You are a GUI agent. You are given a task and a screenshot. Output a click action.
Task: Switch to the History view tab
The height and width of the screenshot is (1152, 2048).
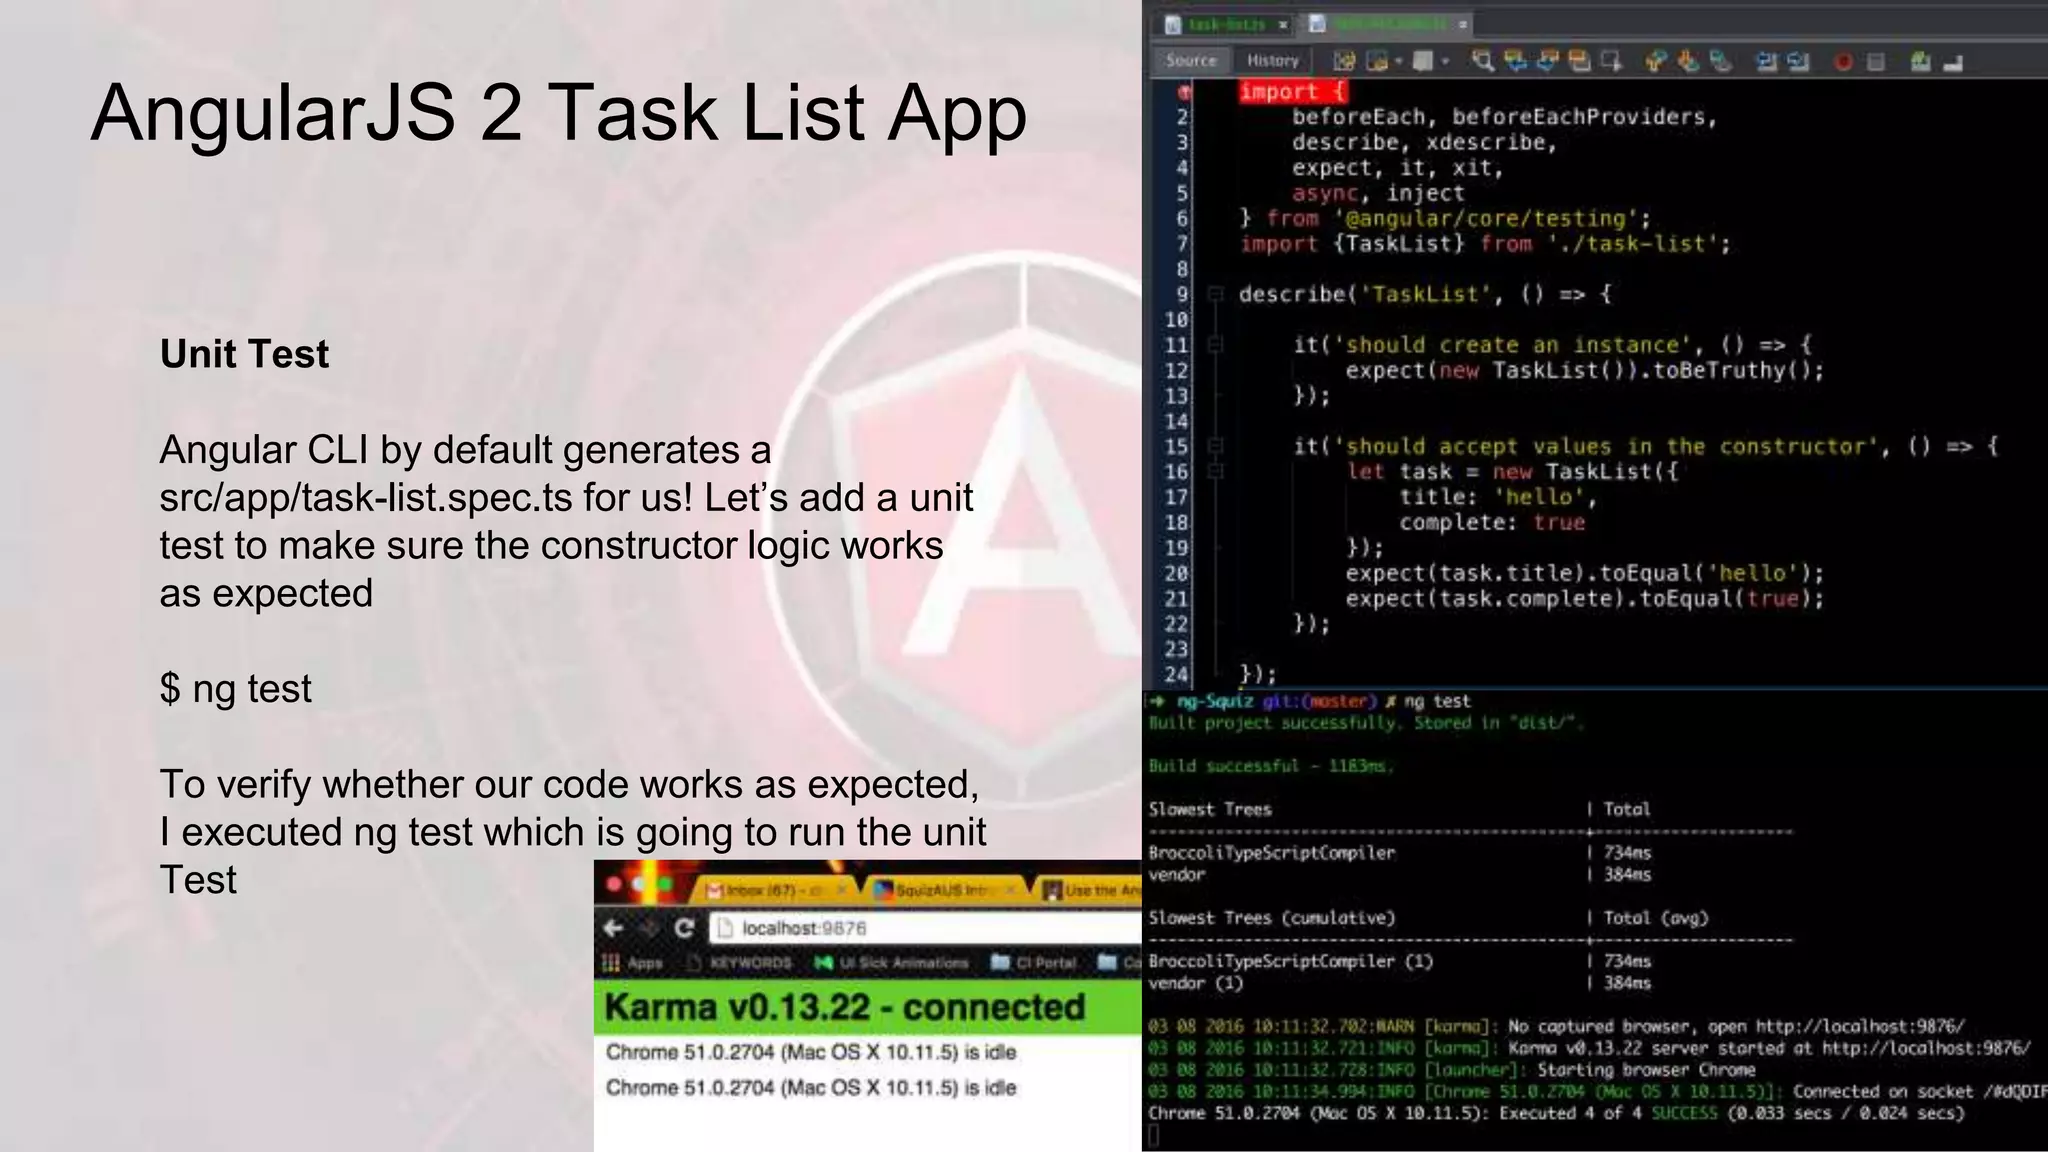tap(1272, 60)
